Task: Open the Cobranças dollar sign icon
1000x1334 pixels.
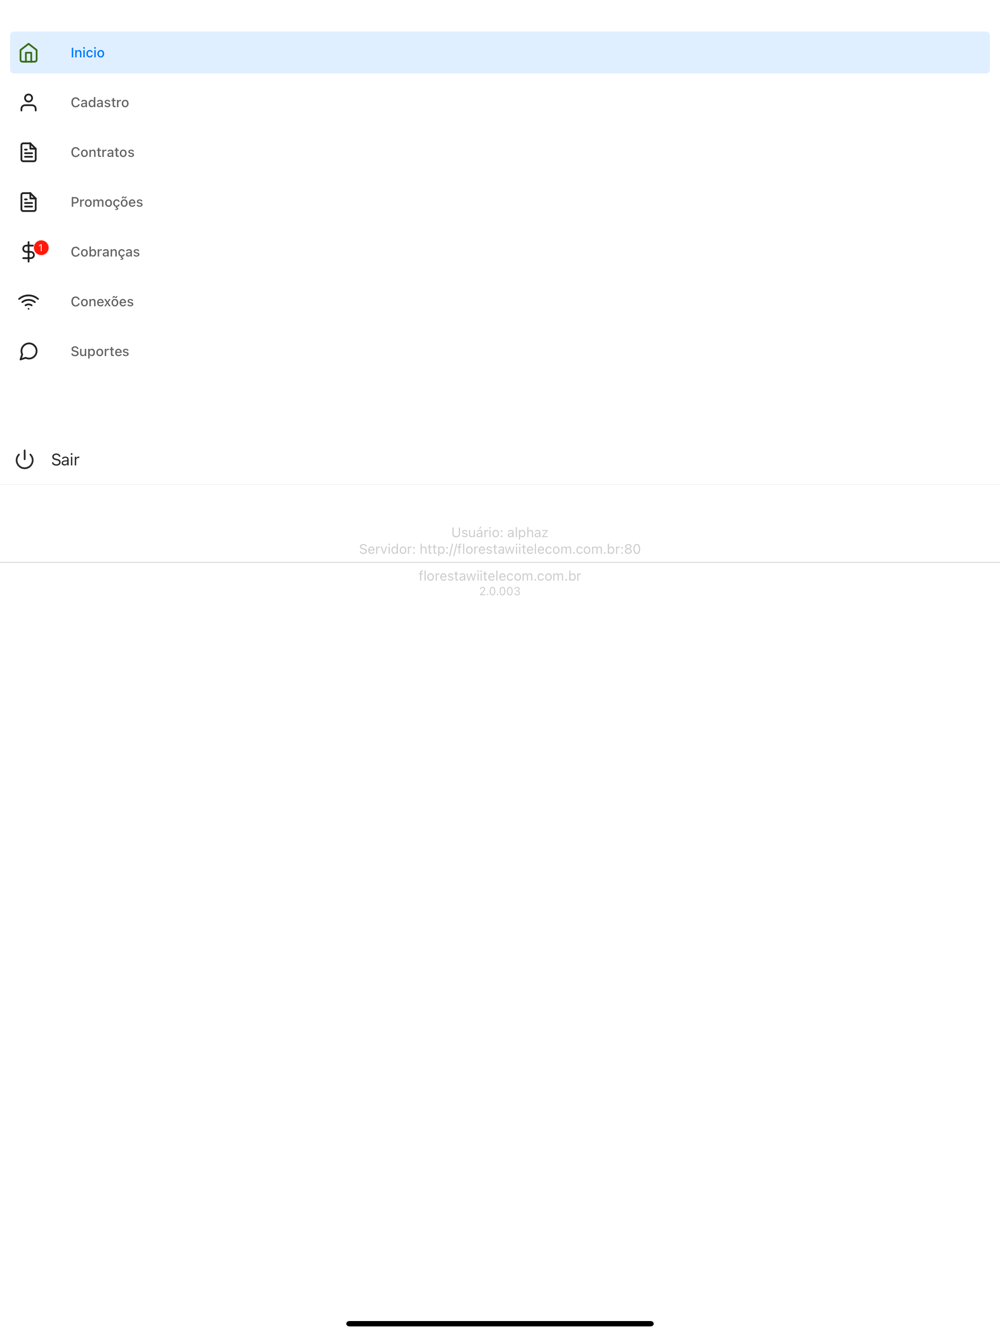Action: [x=28, y=253]
